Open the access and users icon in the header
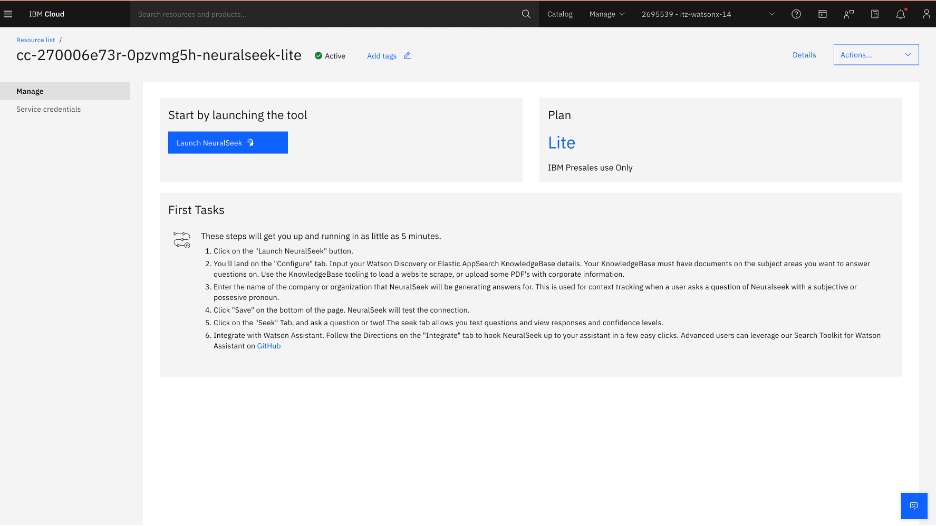This screenshot has height=526, width=936. 849,14
